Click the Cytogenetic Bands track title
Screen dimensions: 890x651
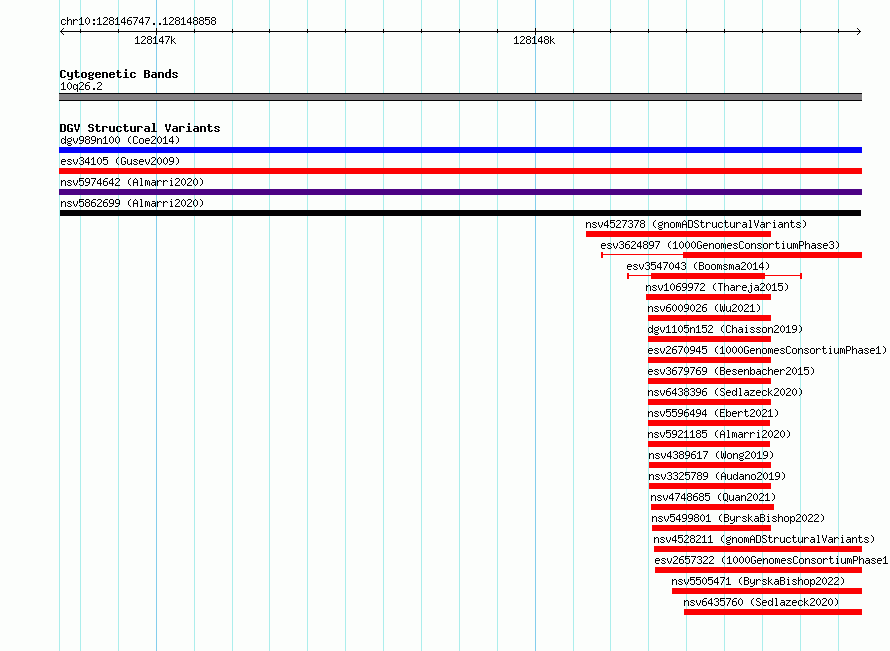click(x=119, y=74)
